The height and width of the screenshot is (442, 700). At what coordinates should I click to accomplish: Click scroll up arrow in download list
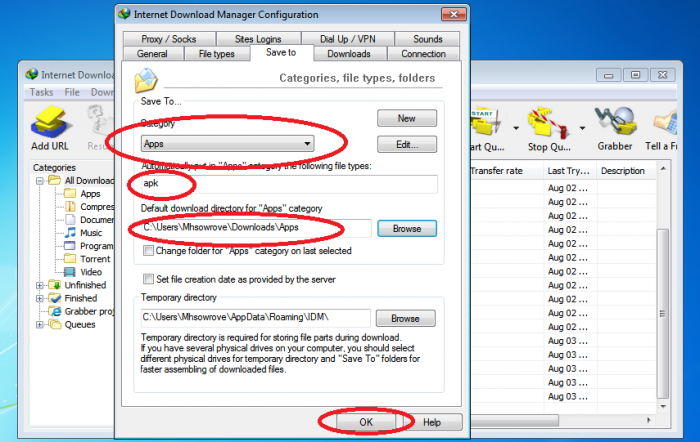pyautogui.click(x=663, y=169)
